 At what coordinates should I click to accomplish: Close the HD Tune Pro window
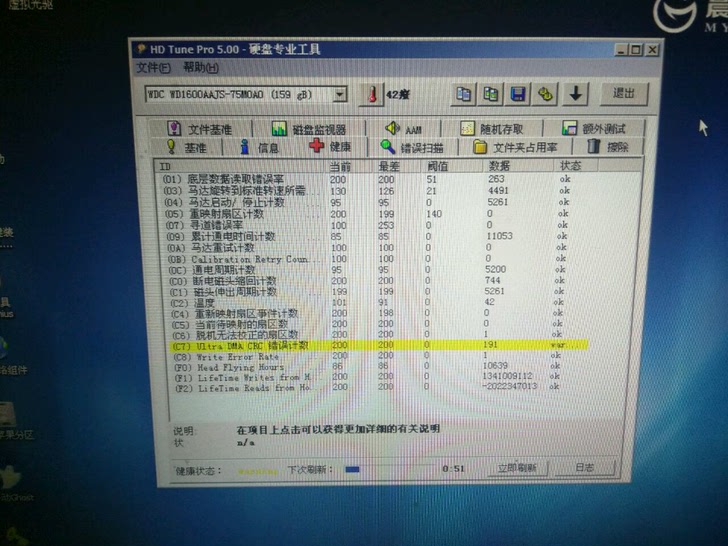[x=652, y=49]
